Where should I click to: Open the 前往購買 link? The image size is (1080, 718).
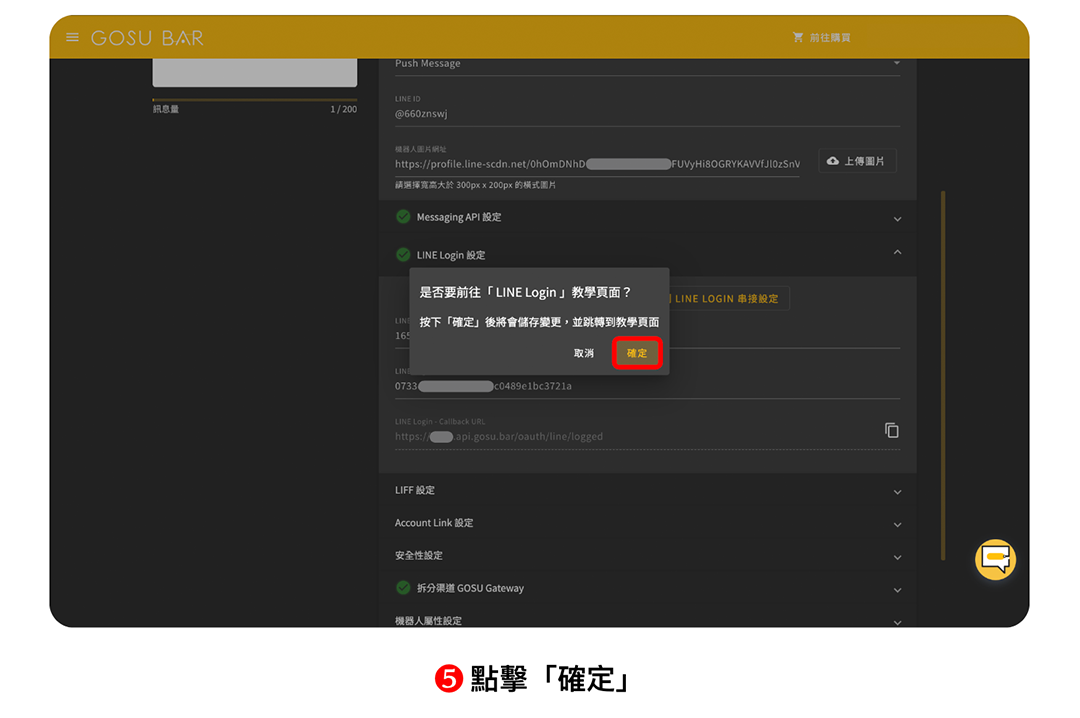829,38
